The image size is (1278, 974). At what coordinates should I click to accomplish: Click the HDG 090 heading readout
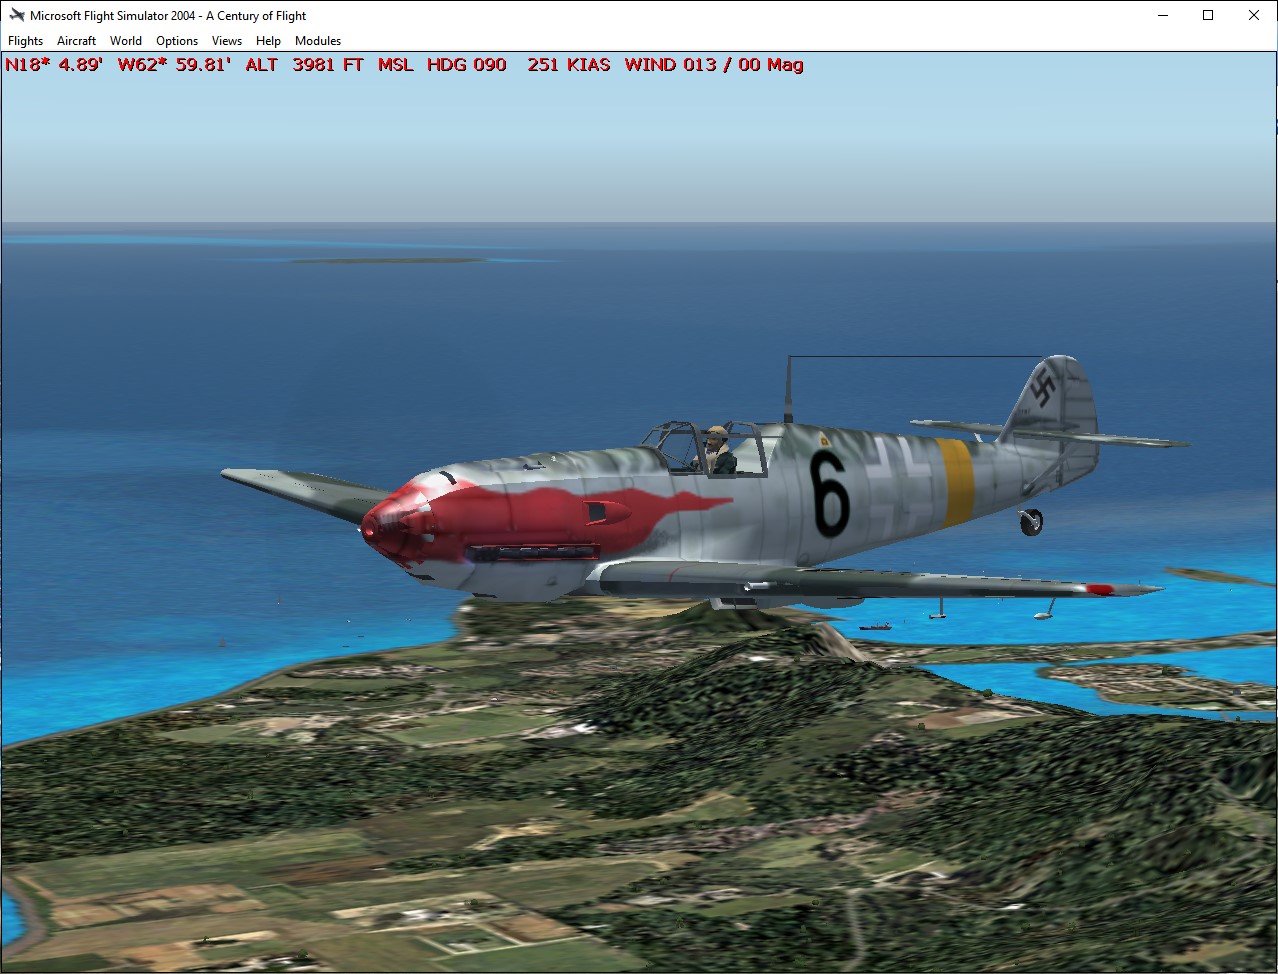click(x=466, y=65)
